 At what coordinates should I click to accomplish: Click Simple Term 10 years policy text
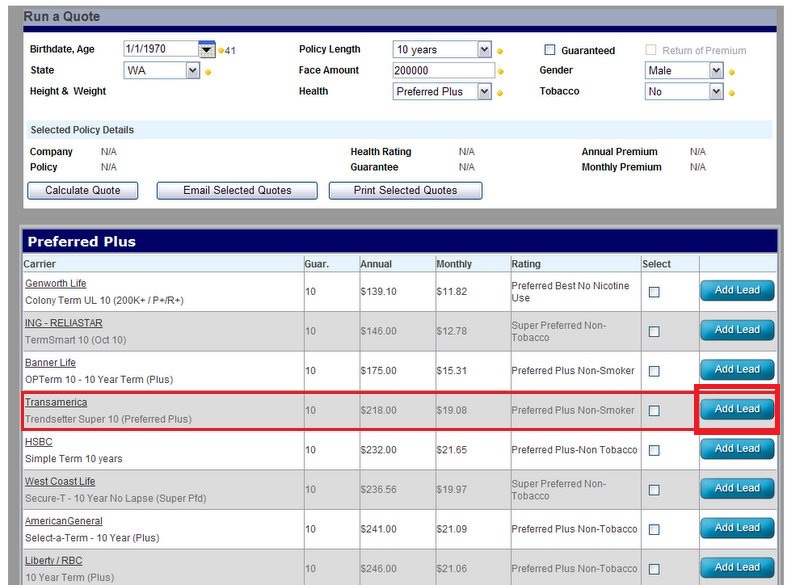click(74, 459)
